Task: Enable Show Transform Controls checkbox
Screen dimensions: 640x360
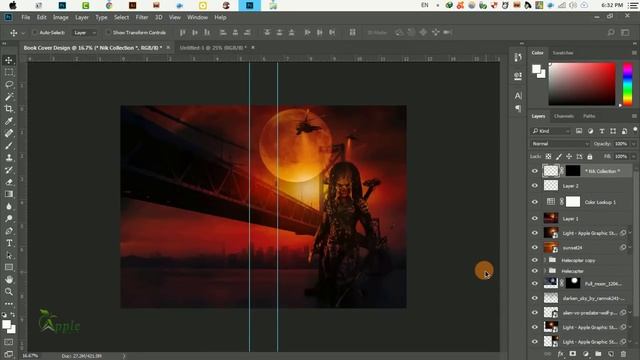Action: 108,32
